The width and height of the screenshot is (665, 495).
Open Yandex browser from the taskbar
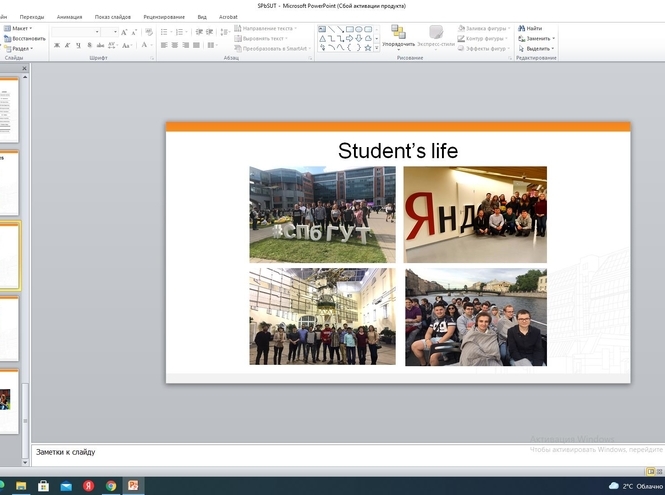(88, 486)
